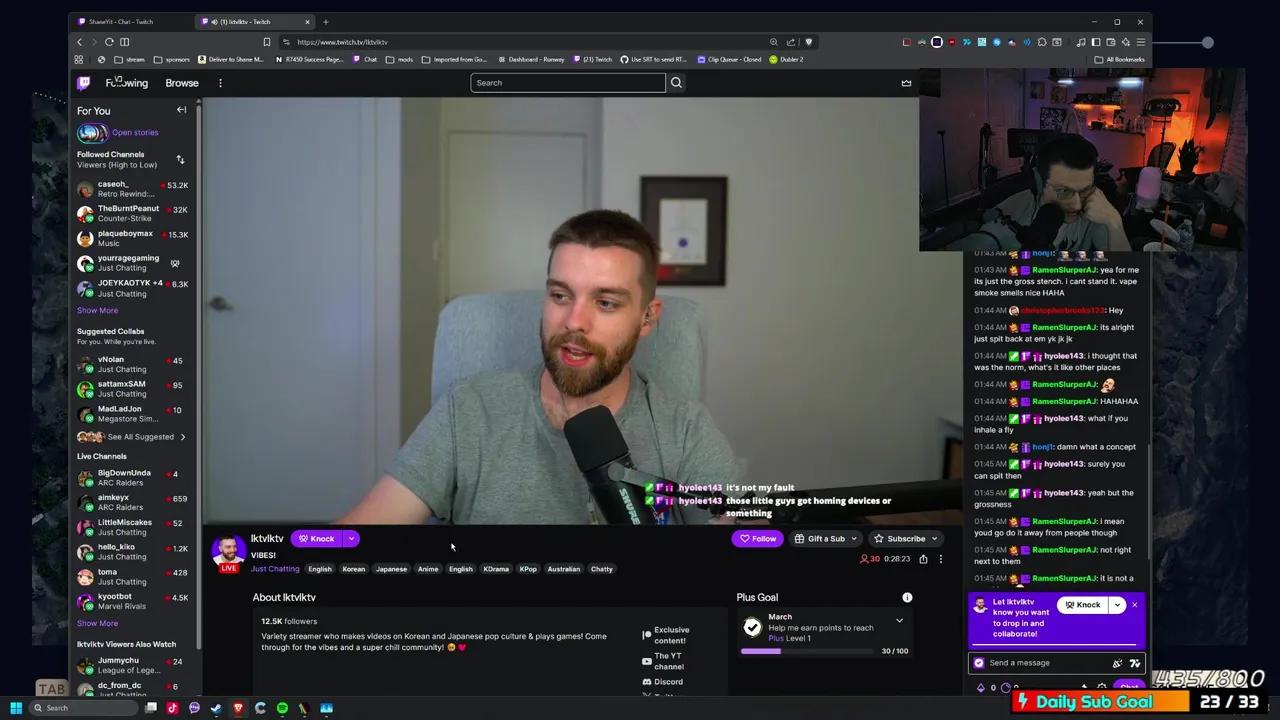Click the lktvlktv channel avatar

pos(228,552)
